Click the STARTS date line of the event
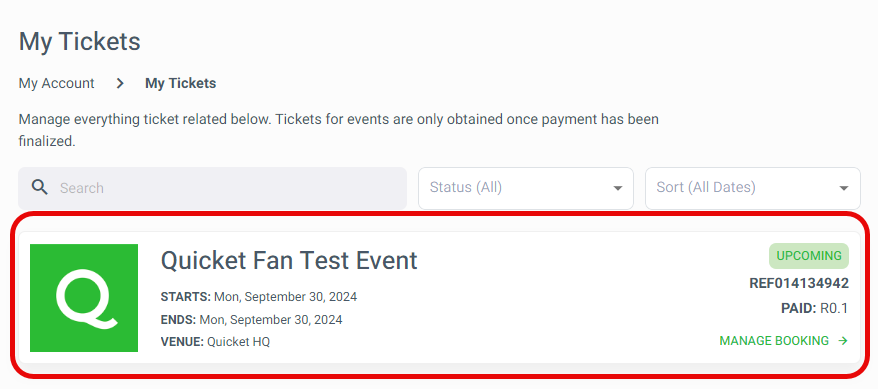Screen dimensions: 878x389 (x=259, y=297)
